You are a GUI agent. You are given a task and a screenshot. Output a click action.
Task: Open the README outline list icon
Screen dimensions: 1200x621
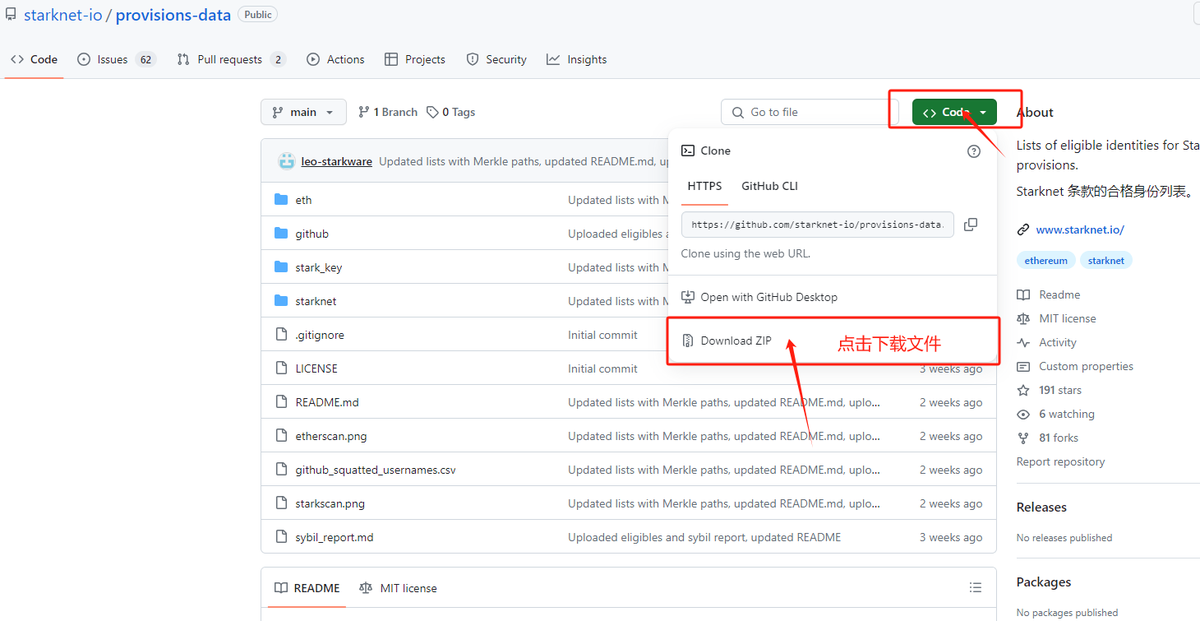[x=975, y=588]
